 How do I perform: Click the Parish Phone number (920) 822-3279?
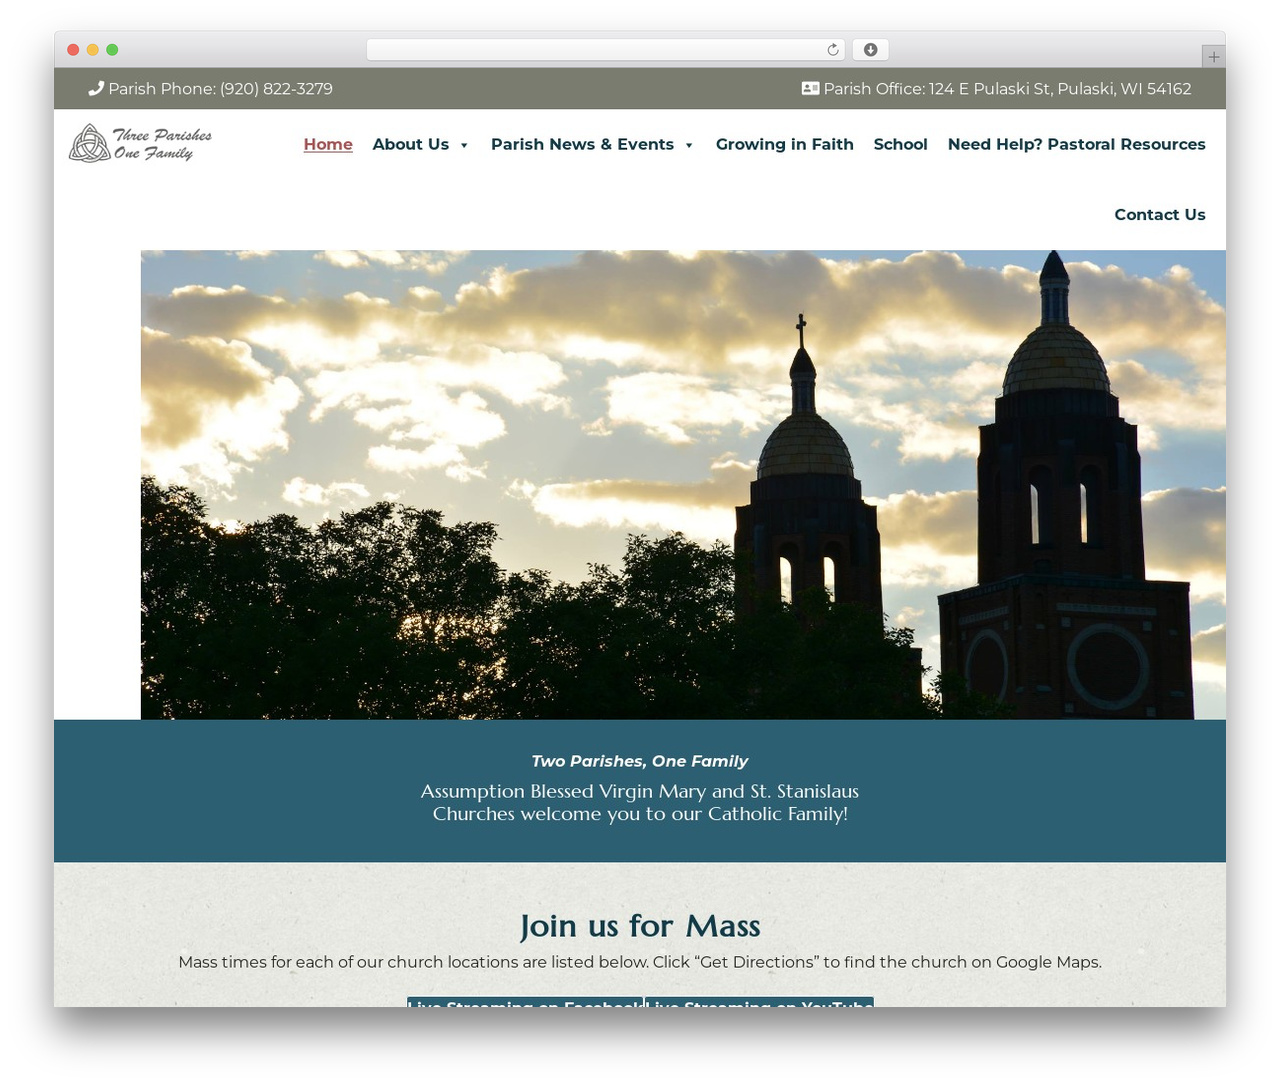[276, 88]
